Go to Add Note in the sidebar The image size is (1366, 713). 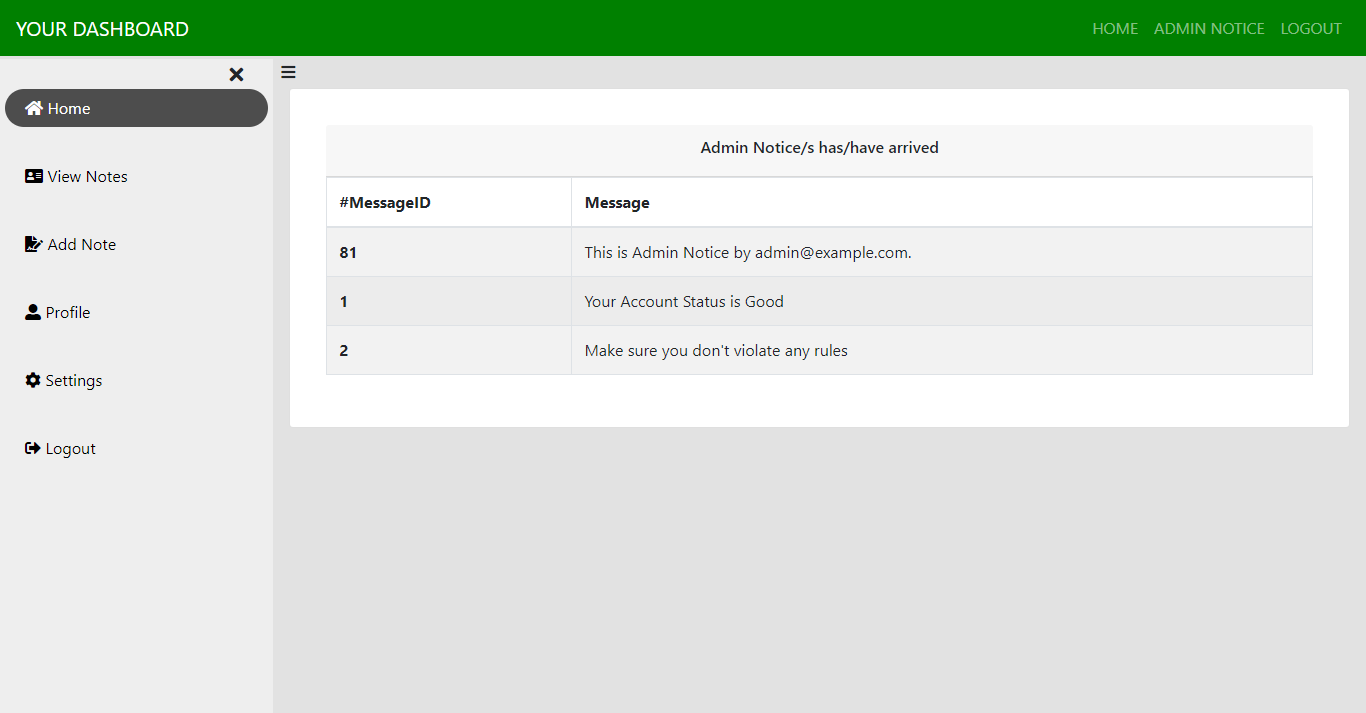point(136,244)
